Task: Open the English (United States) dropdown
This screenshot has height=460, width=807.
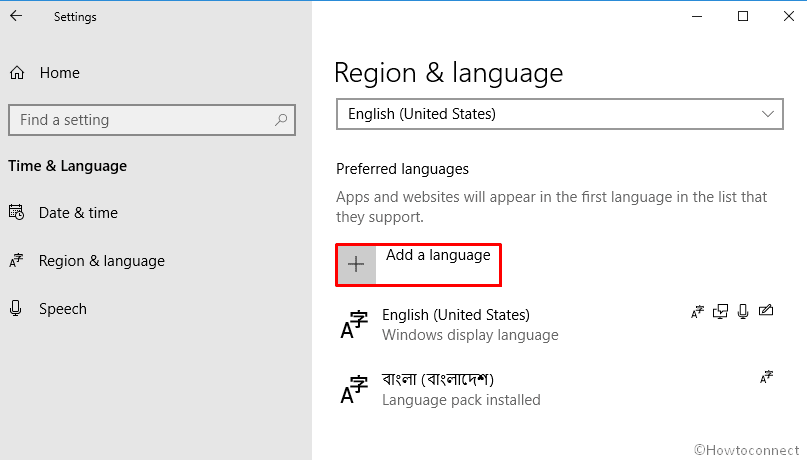Action: point(560,114)
